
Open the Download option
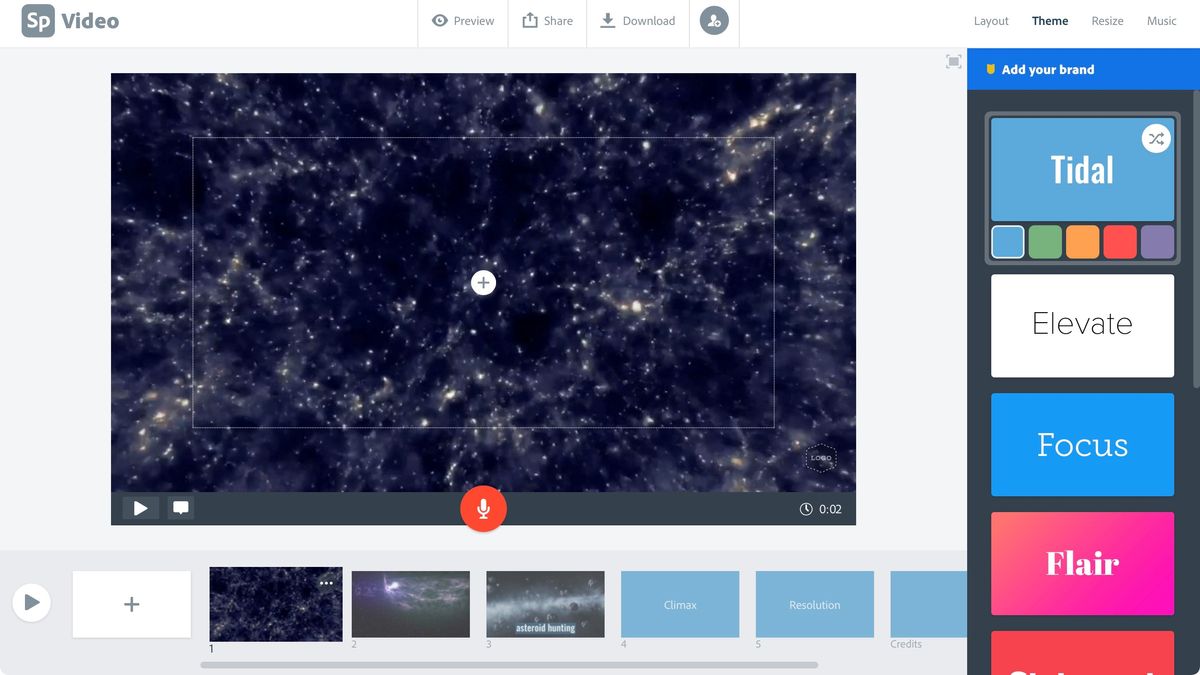pyautogui.click(x=637, y=20)
